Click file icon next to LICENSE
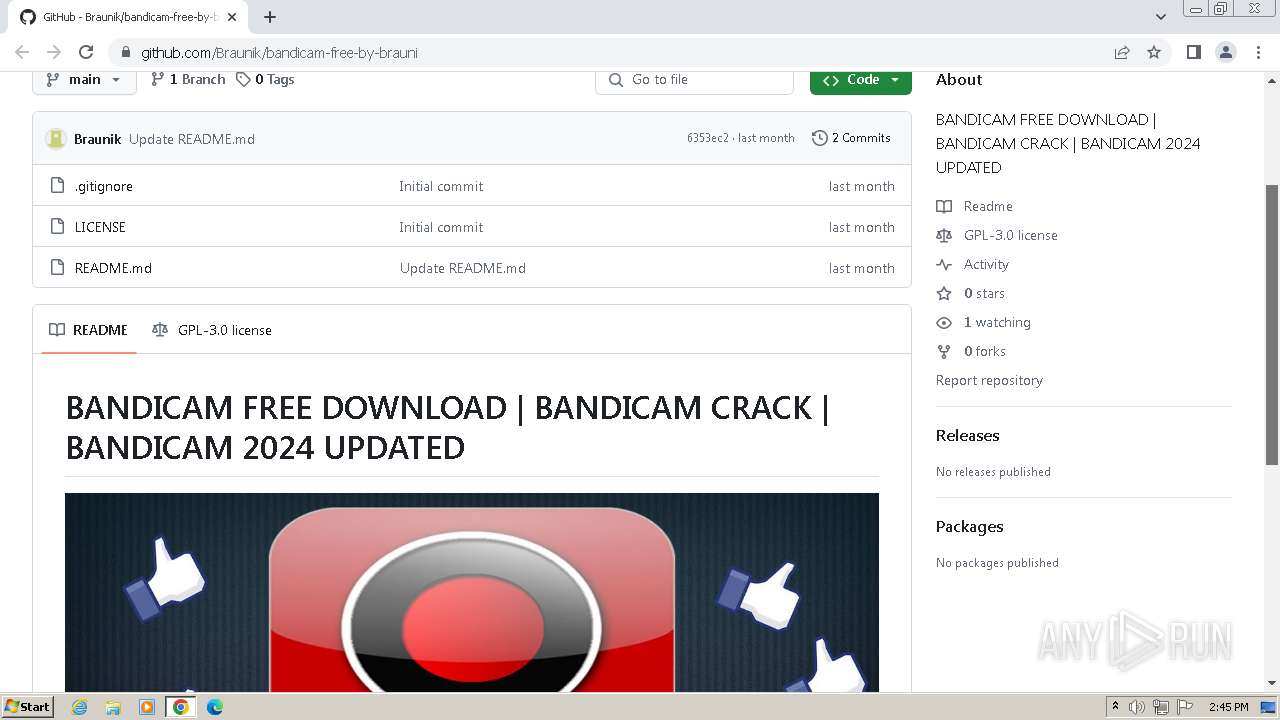Viewport: 1280px width, 720px height. point(57,227)
